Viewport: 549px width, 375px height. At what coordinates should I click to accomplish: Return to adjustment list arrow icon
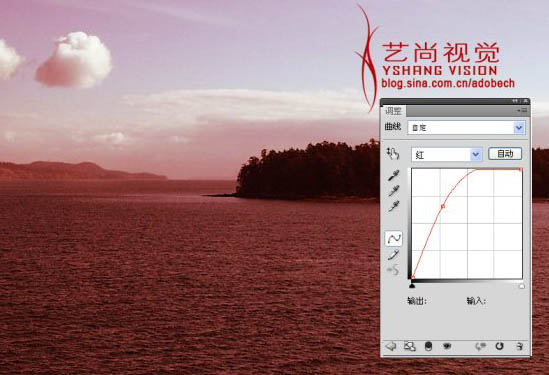click(391, 346)
